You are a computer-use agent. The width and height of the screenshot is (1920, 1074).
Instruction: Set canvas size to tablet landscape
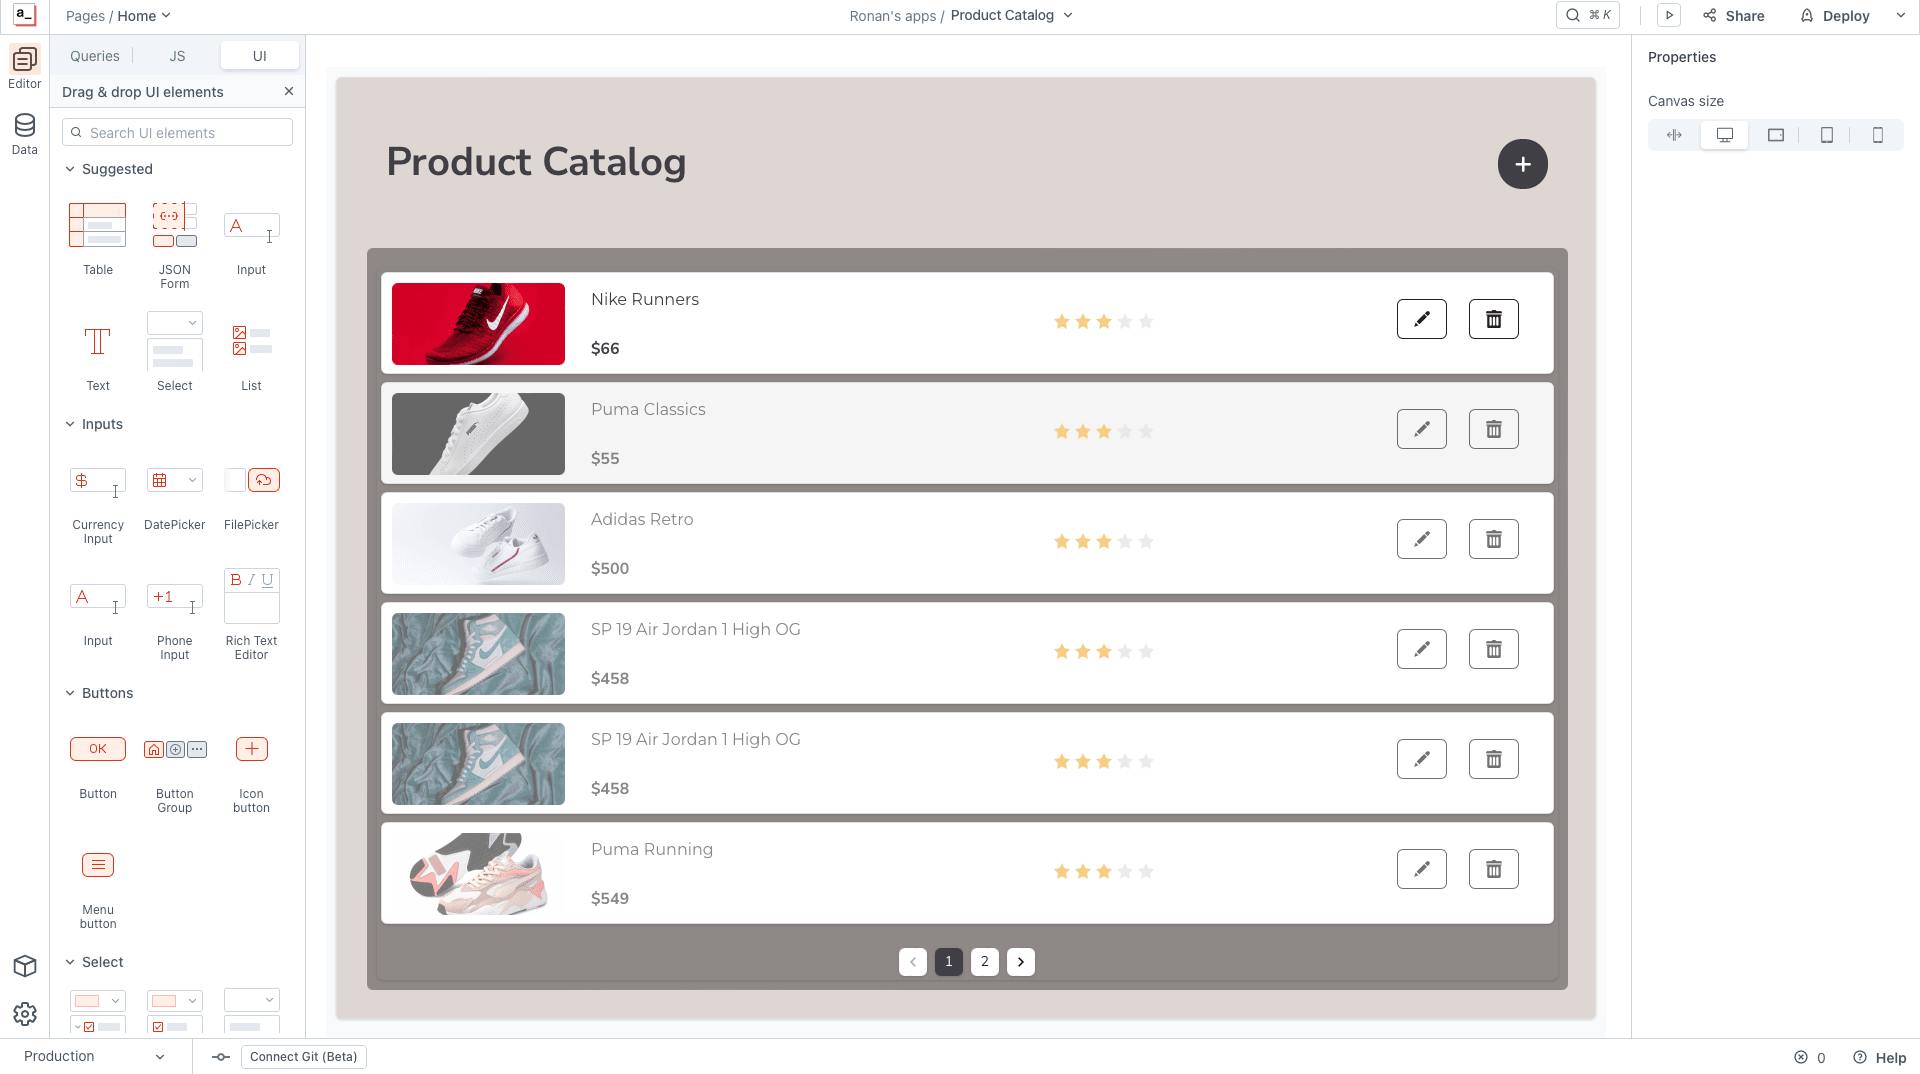pyautogui.click(x=1775, y=135)
